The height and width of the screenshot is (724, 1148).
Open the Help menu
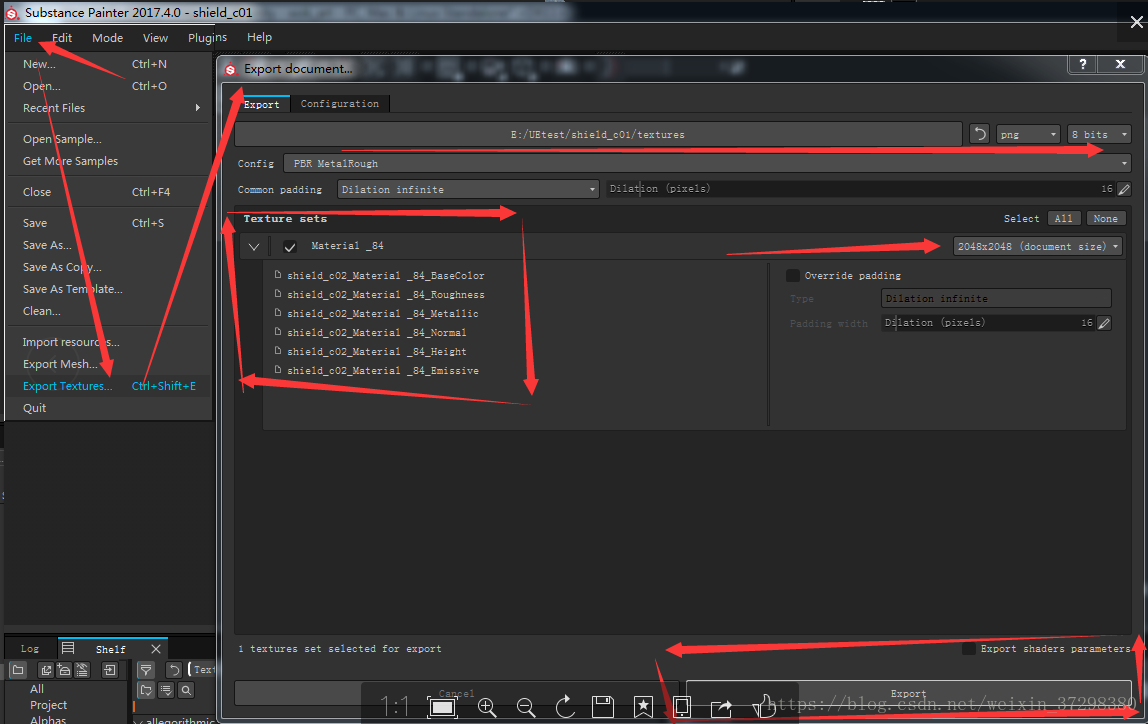[259, 37]
